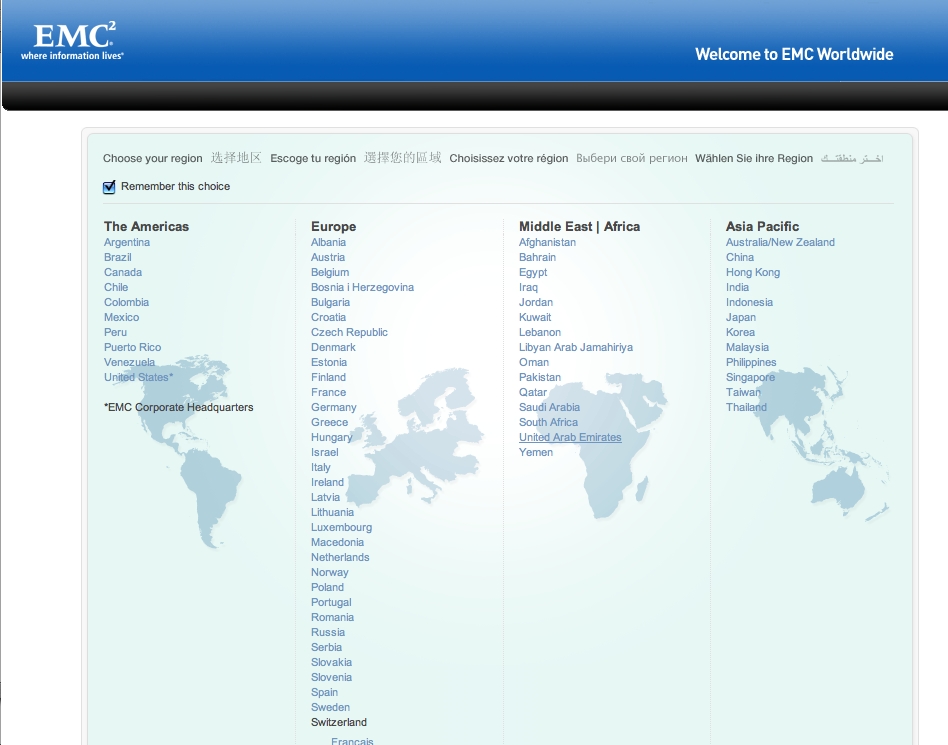Open the Argentina link

127,242
